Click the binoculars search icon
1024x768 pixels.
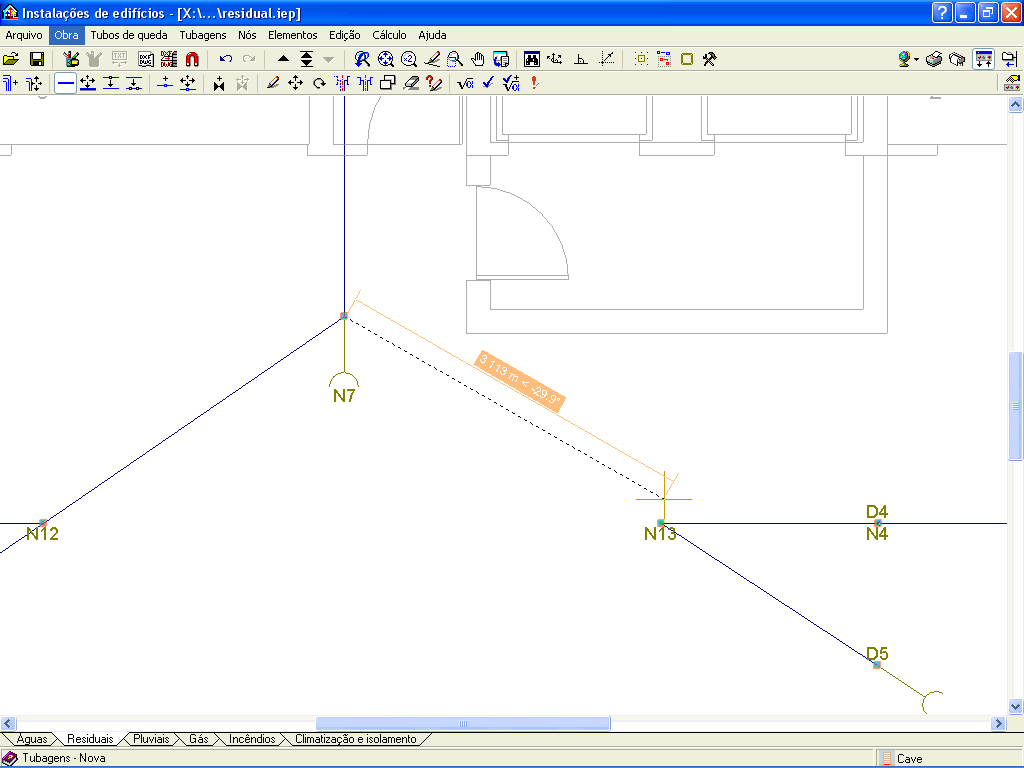coord(532,59)
